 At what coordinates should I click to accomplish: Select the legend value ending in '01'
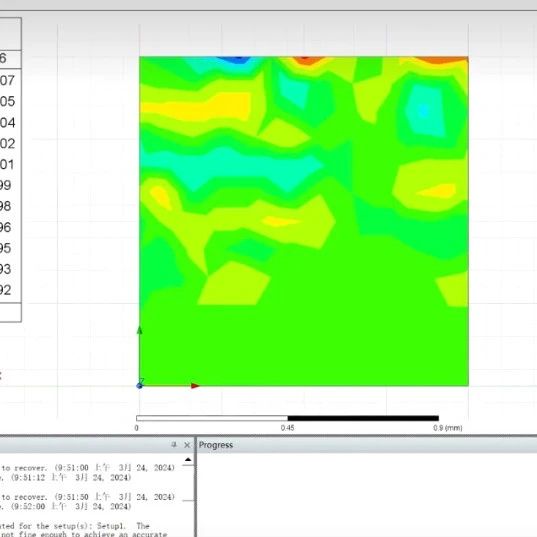(x=7, y=165)
